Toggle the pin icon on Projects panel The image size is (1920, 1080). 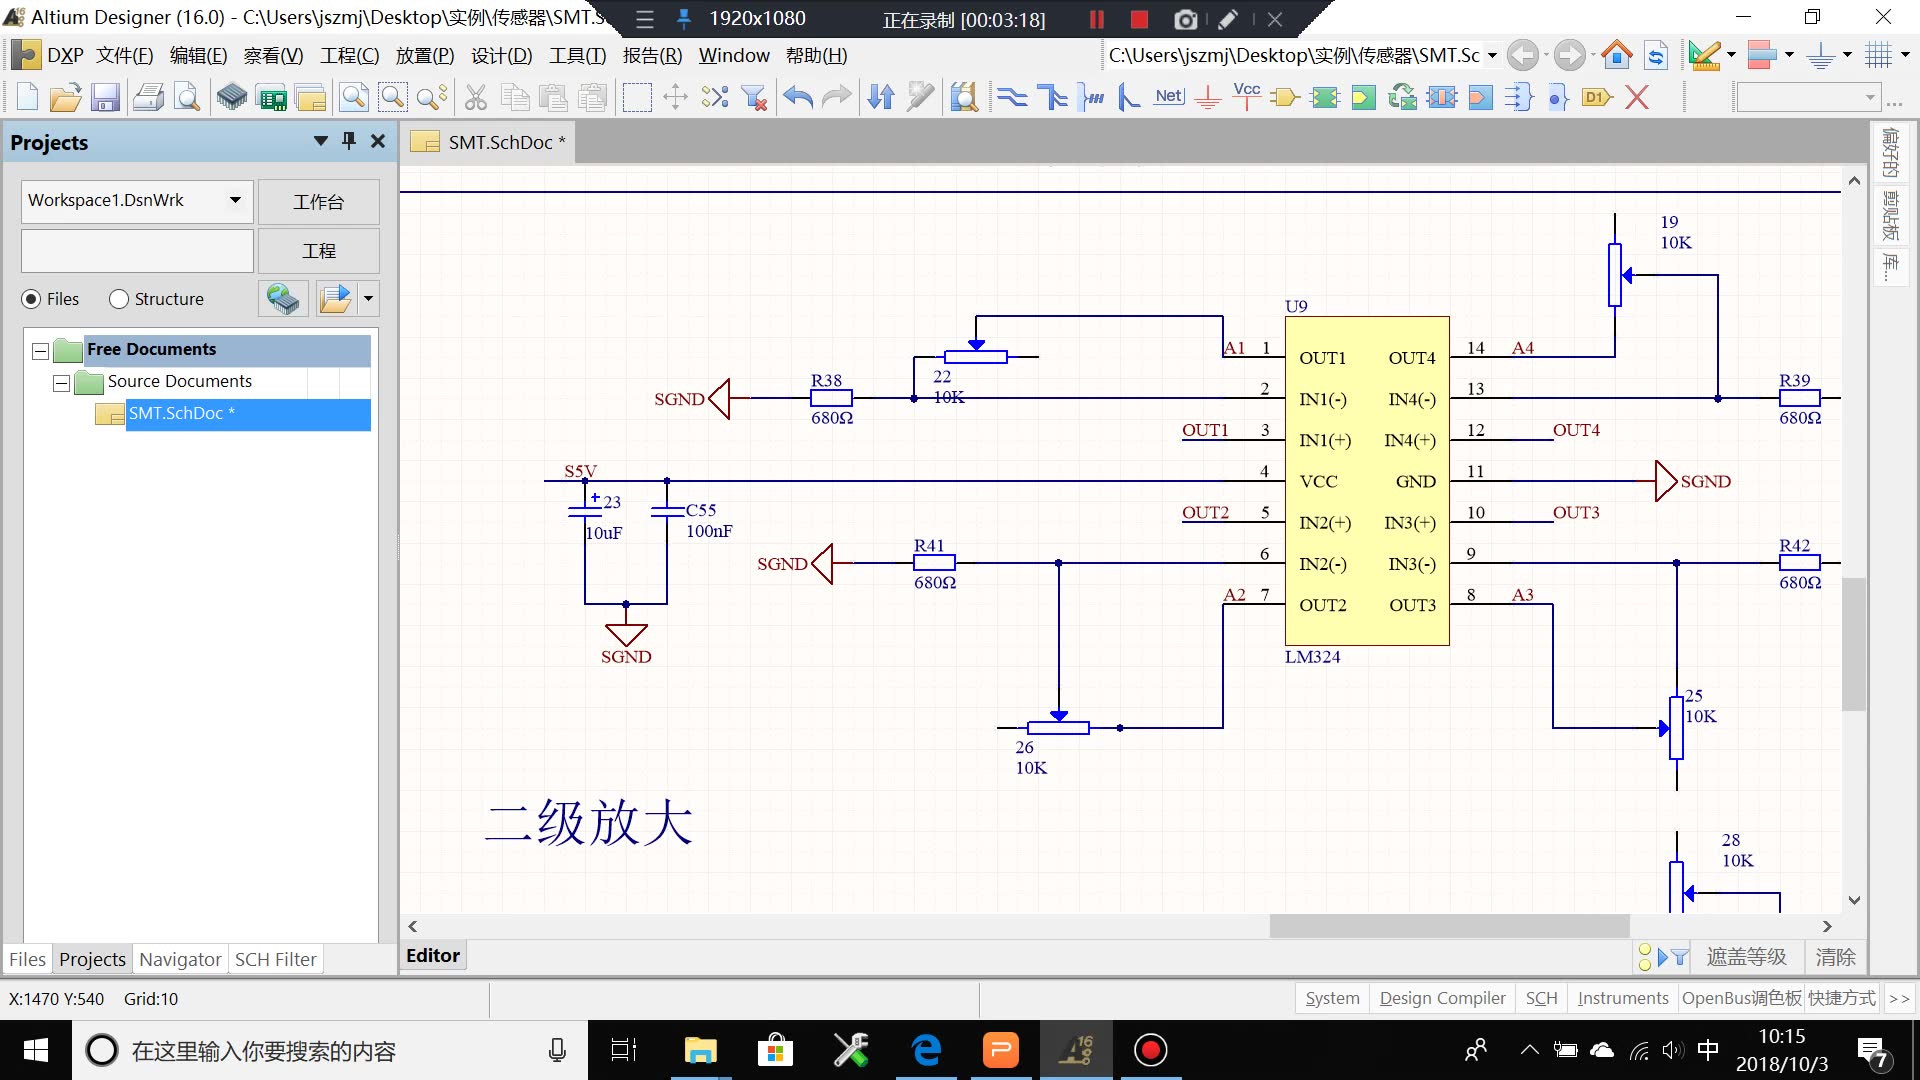click(x=348, y=141)
